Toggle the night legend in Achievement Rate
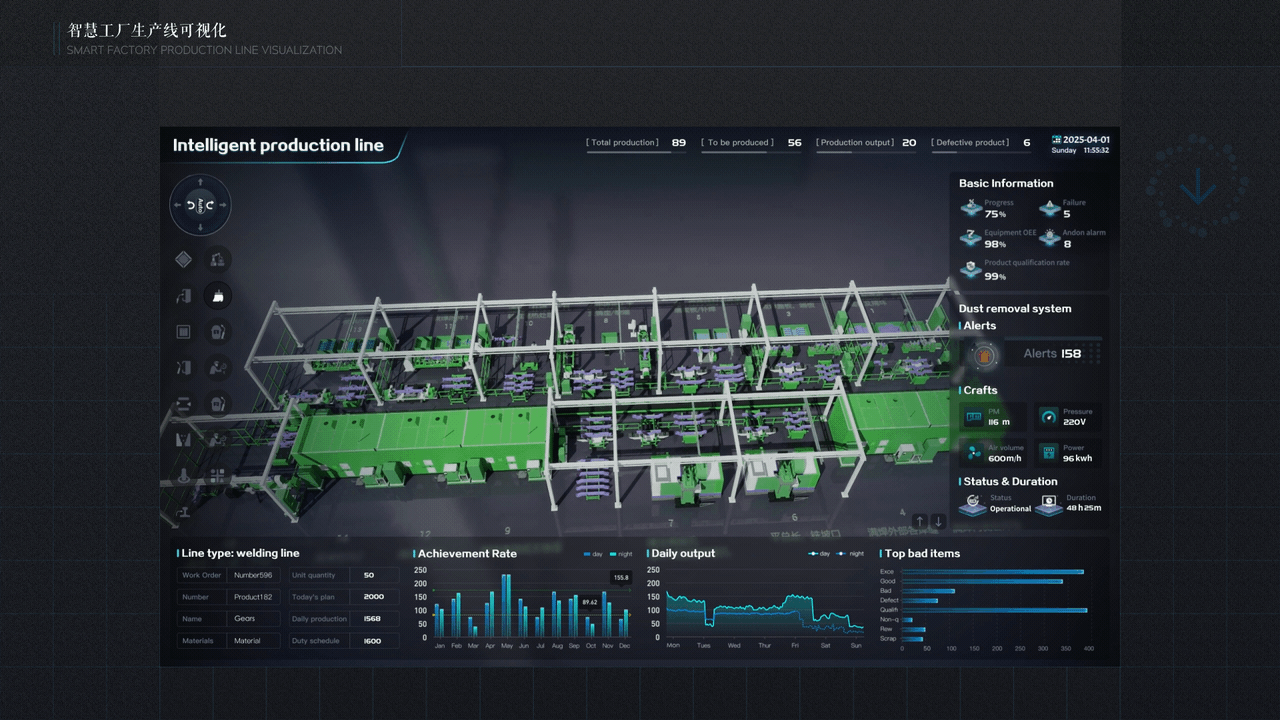 pos(621,554)
